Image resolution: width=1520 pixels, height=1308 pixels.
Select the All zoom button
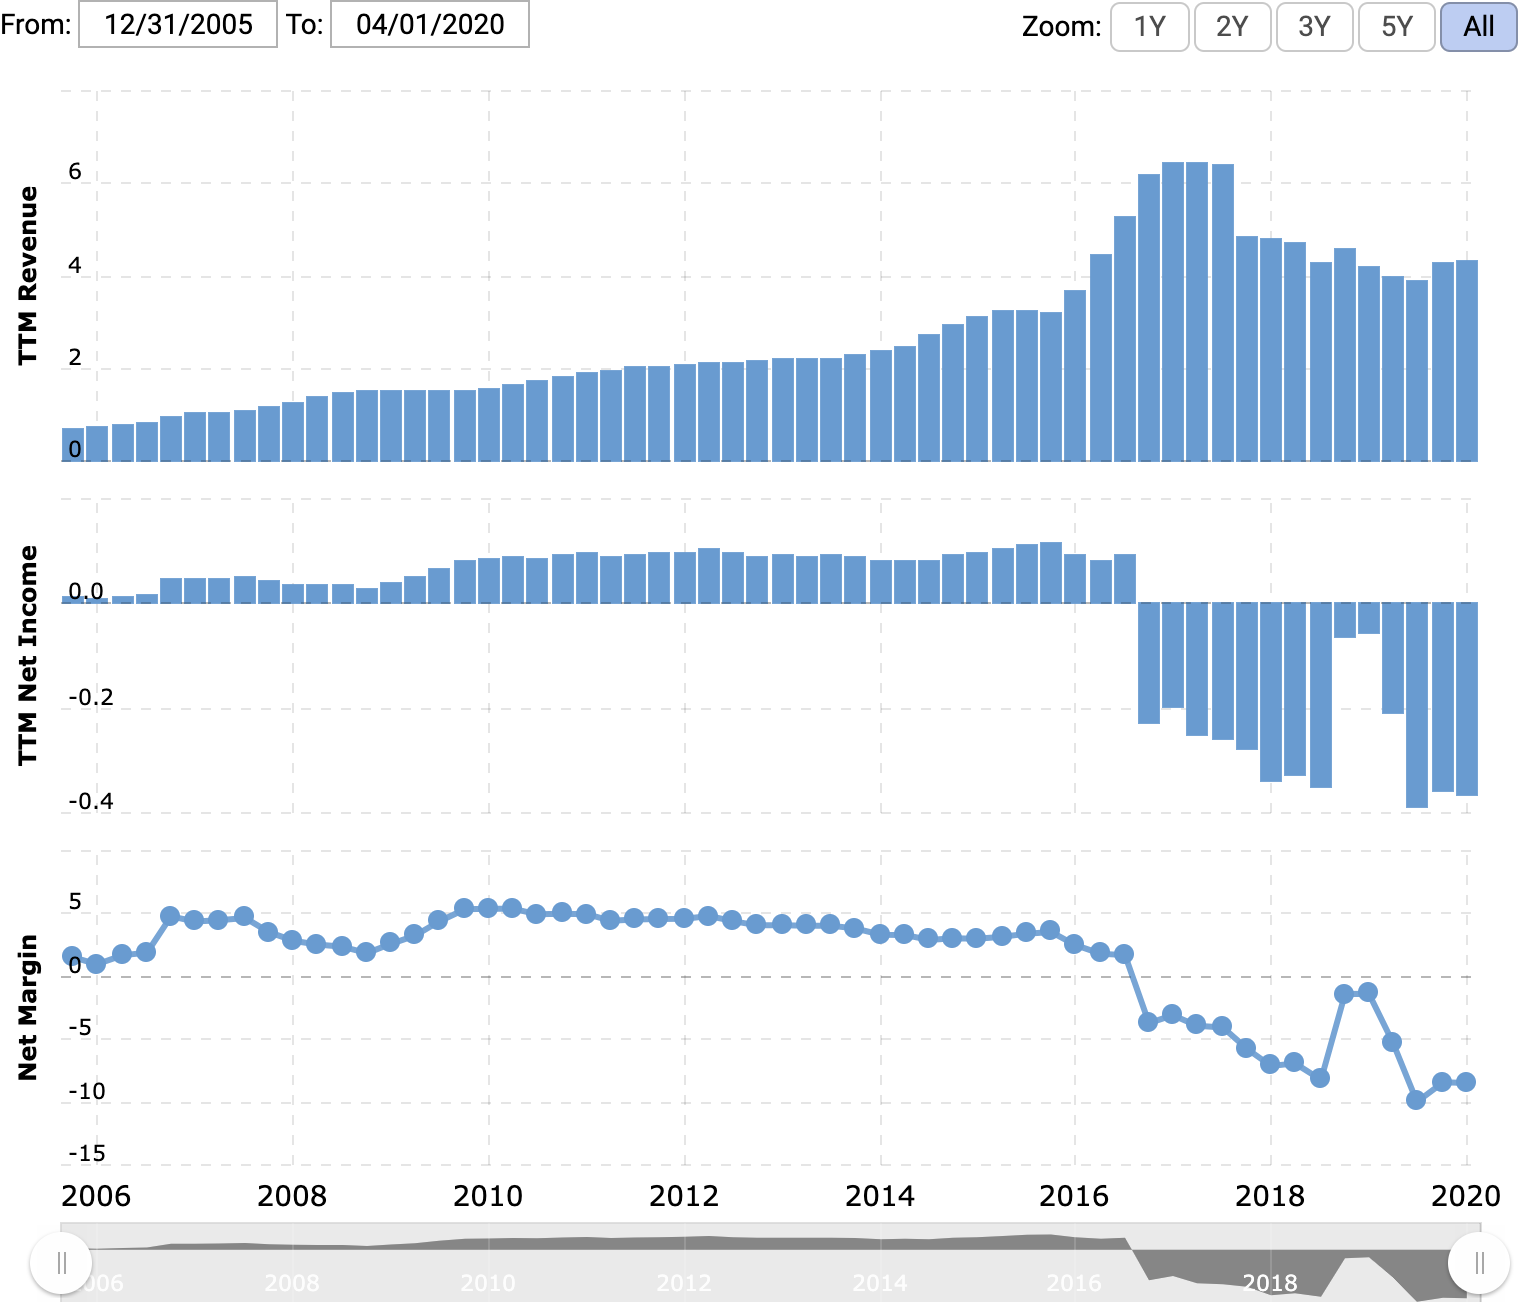(x=1479, y=26)
